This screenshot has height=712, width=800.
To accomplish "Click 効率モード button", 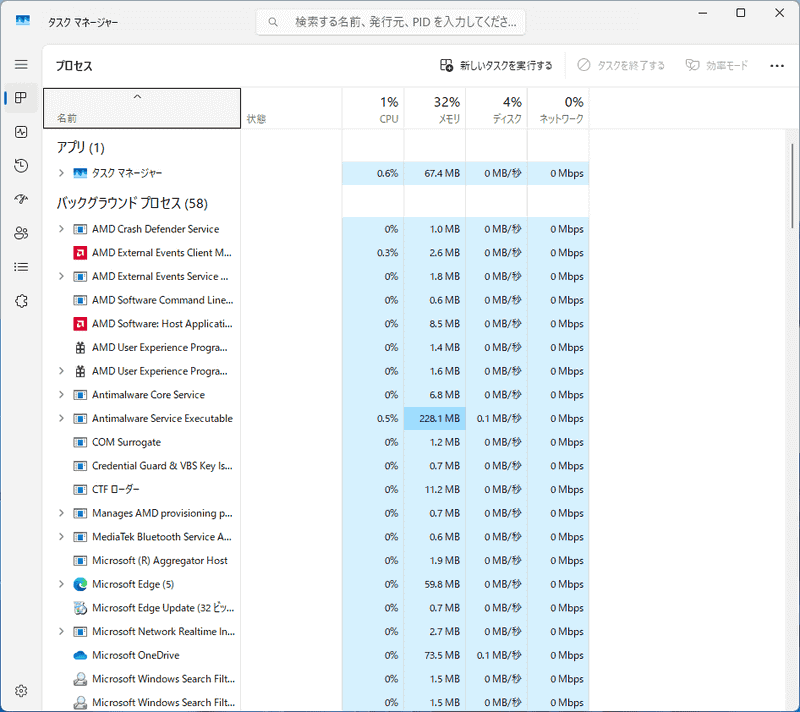I will (x=716, y=65).
